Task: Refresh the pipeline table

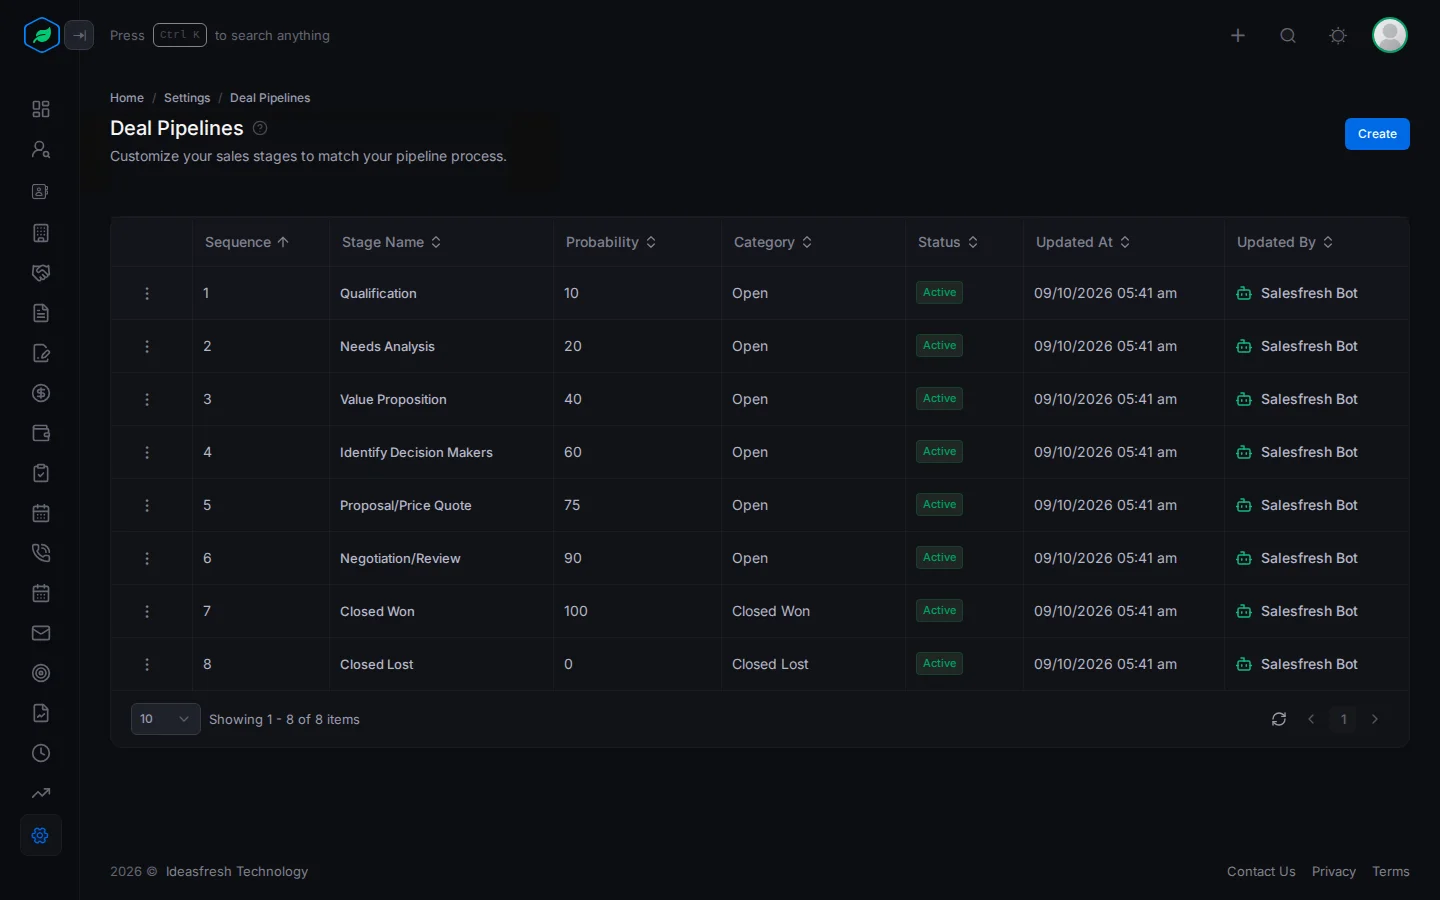Action: [x=1279, y=719]
